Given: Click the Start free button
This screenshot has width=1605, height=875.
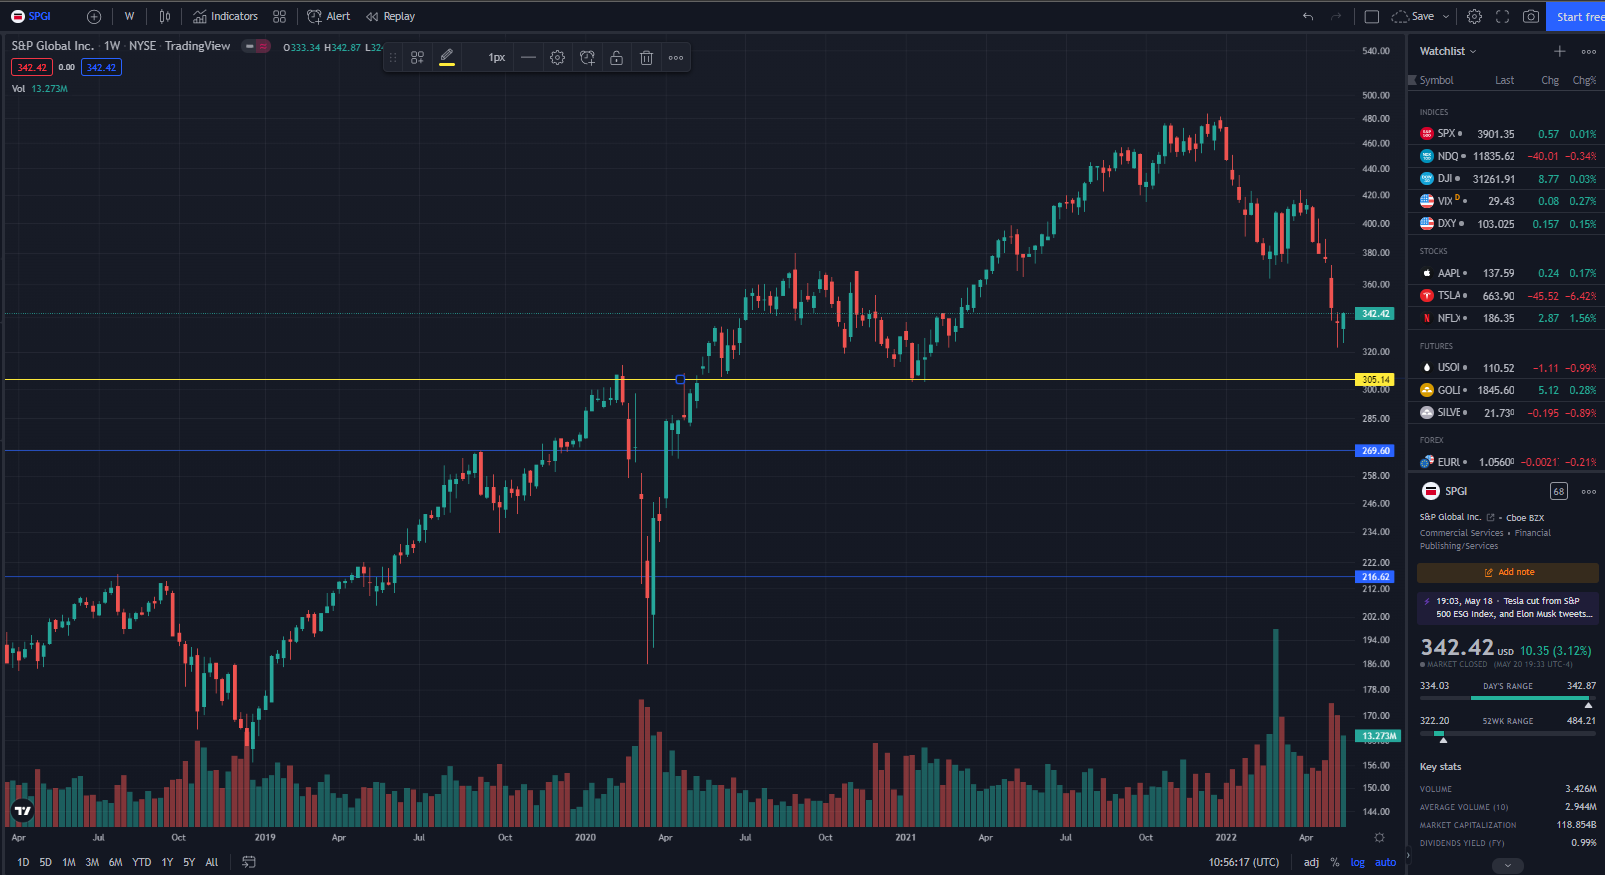Looking at the screenshot, I should pos(1578,16).
